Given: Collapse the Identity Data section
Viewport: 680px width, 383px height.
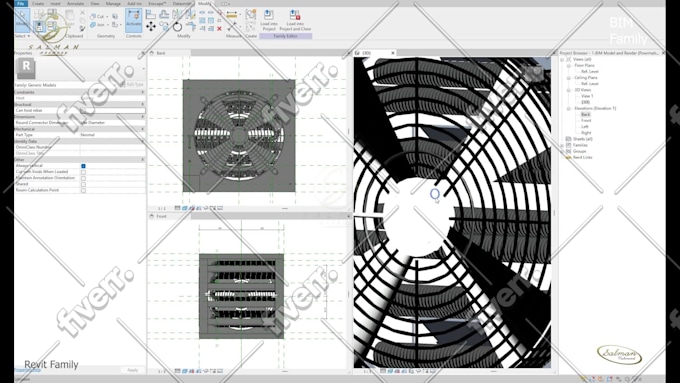Looking at the screenshot, I should point(143,141).
